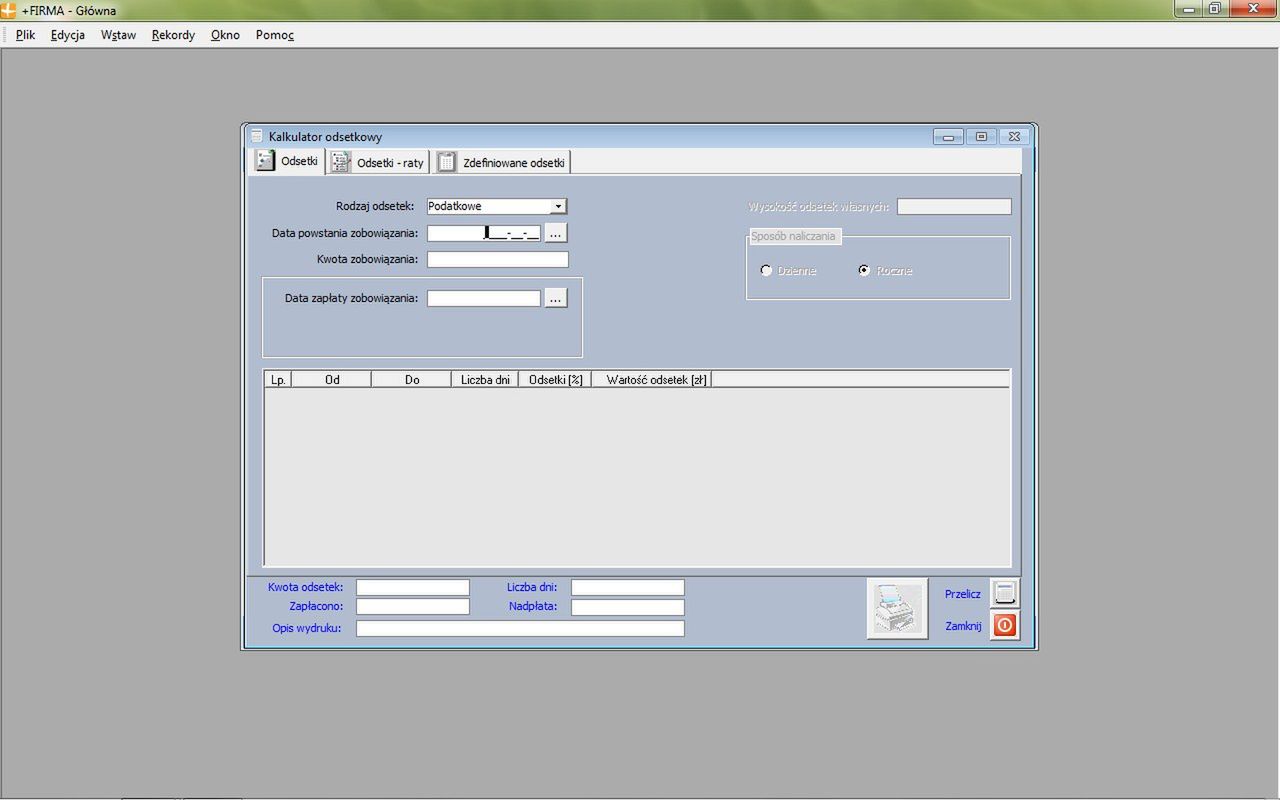Click the printer icon button
Viewport: 1280px width, 800px height.
tap(897, 608)
